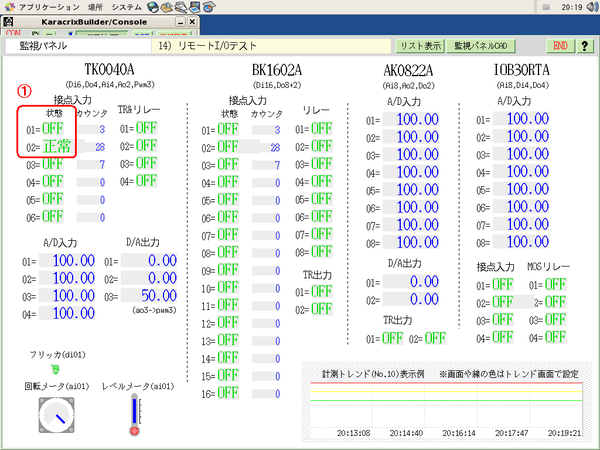Toggle BK1602A リレー 05 OFF
600x450 pixels.
(322, 199)
